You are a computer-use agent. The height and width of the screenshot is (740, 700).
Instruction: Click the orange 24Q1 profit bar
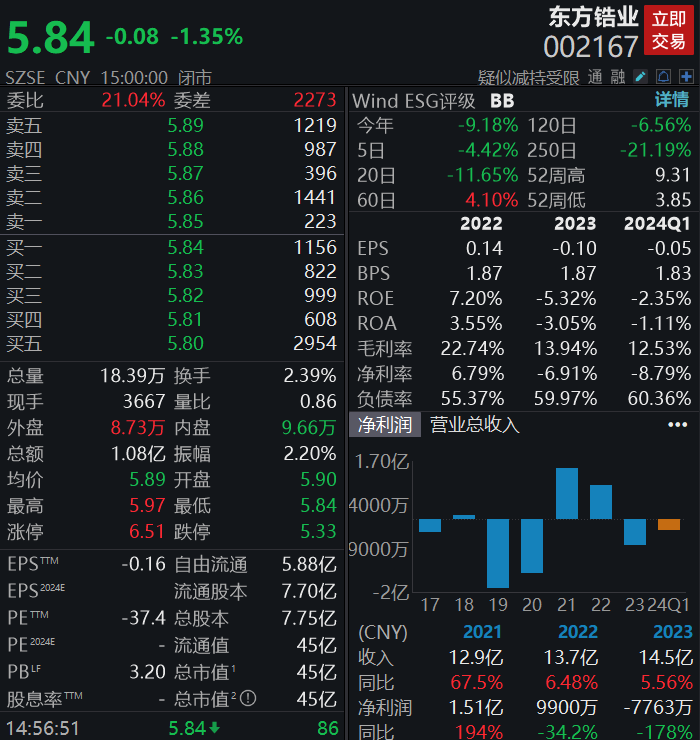[669, 524]
